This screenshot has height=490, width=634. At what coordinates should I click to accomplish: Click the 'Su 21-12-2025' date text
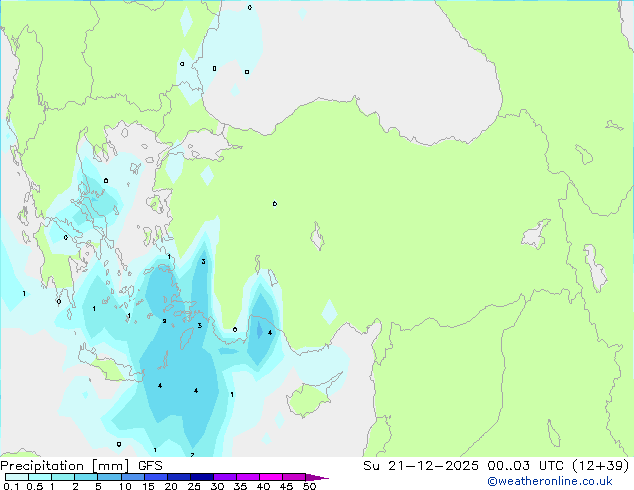tap(421, 466)
